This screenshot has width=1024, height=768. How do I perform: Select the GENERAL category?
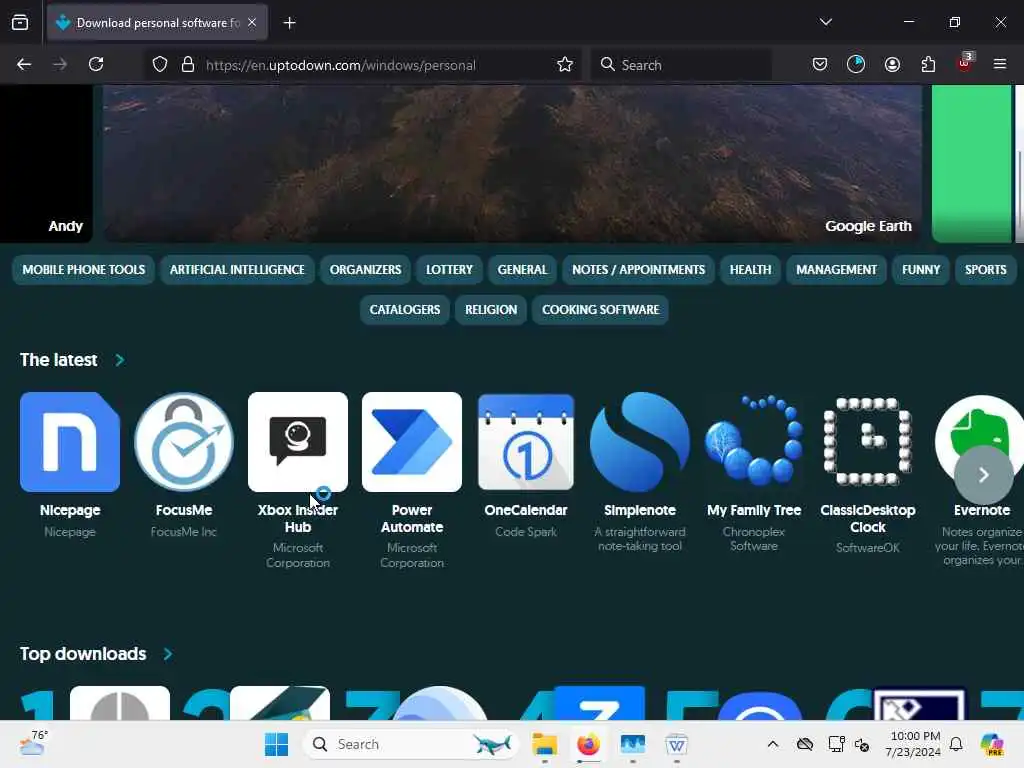(522, 270)
